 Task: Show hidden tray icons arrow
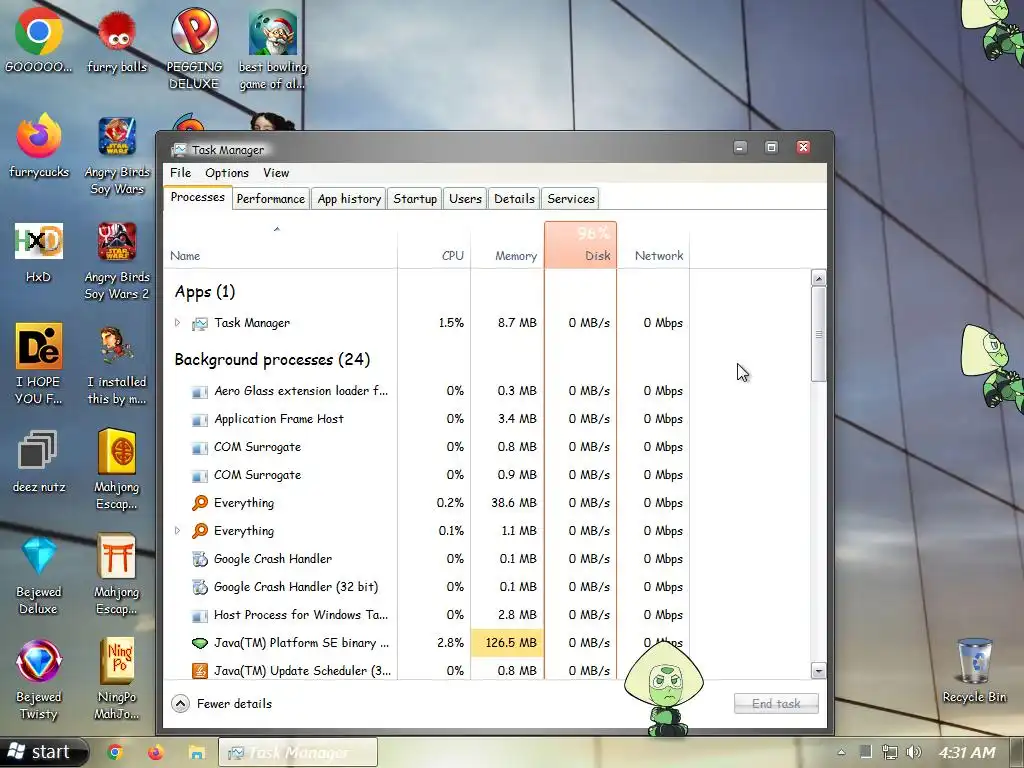tap(841, 752)
